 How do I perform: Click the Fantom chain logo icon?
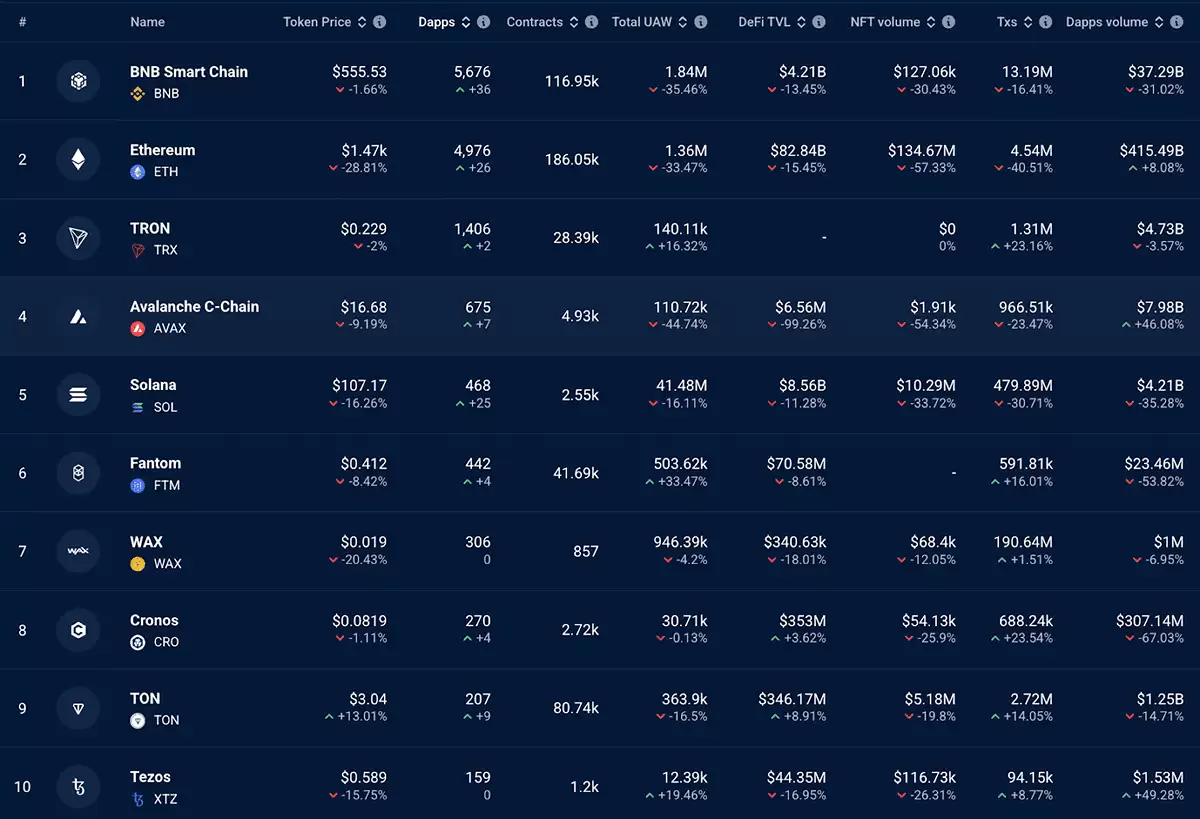78,473
